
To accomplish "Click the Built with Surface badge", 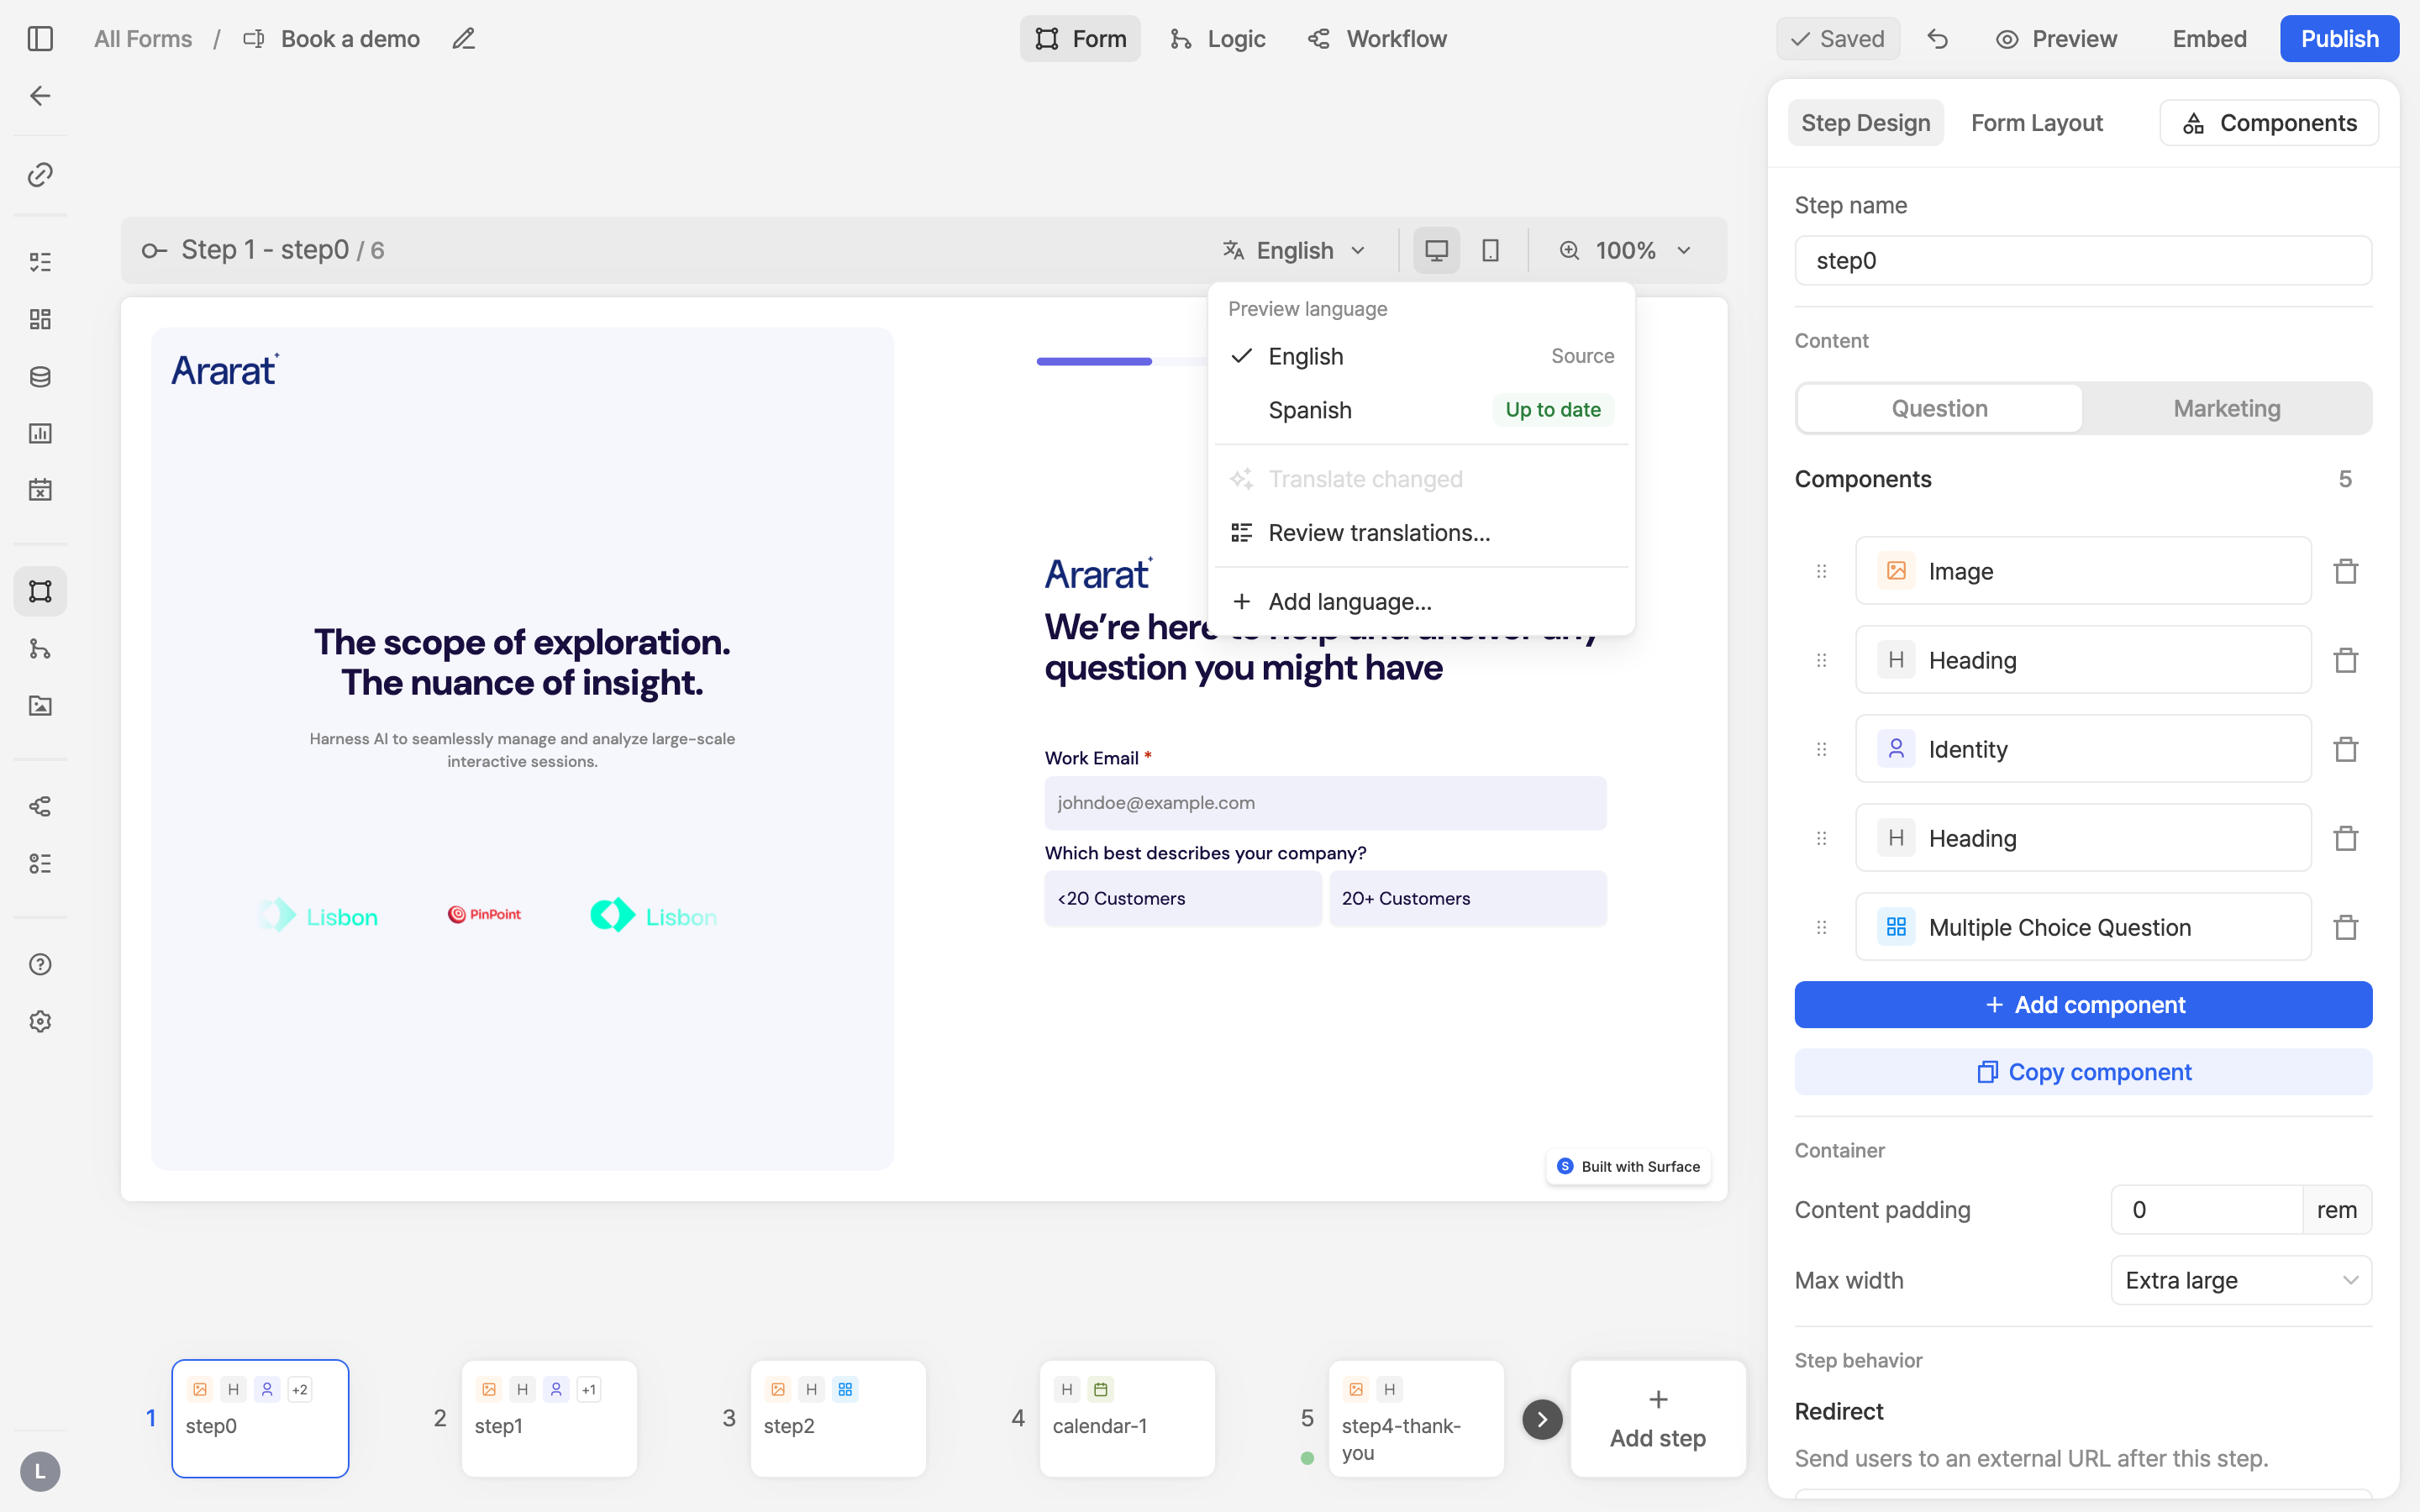I will 1629,1167.
